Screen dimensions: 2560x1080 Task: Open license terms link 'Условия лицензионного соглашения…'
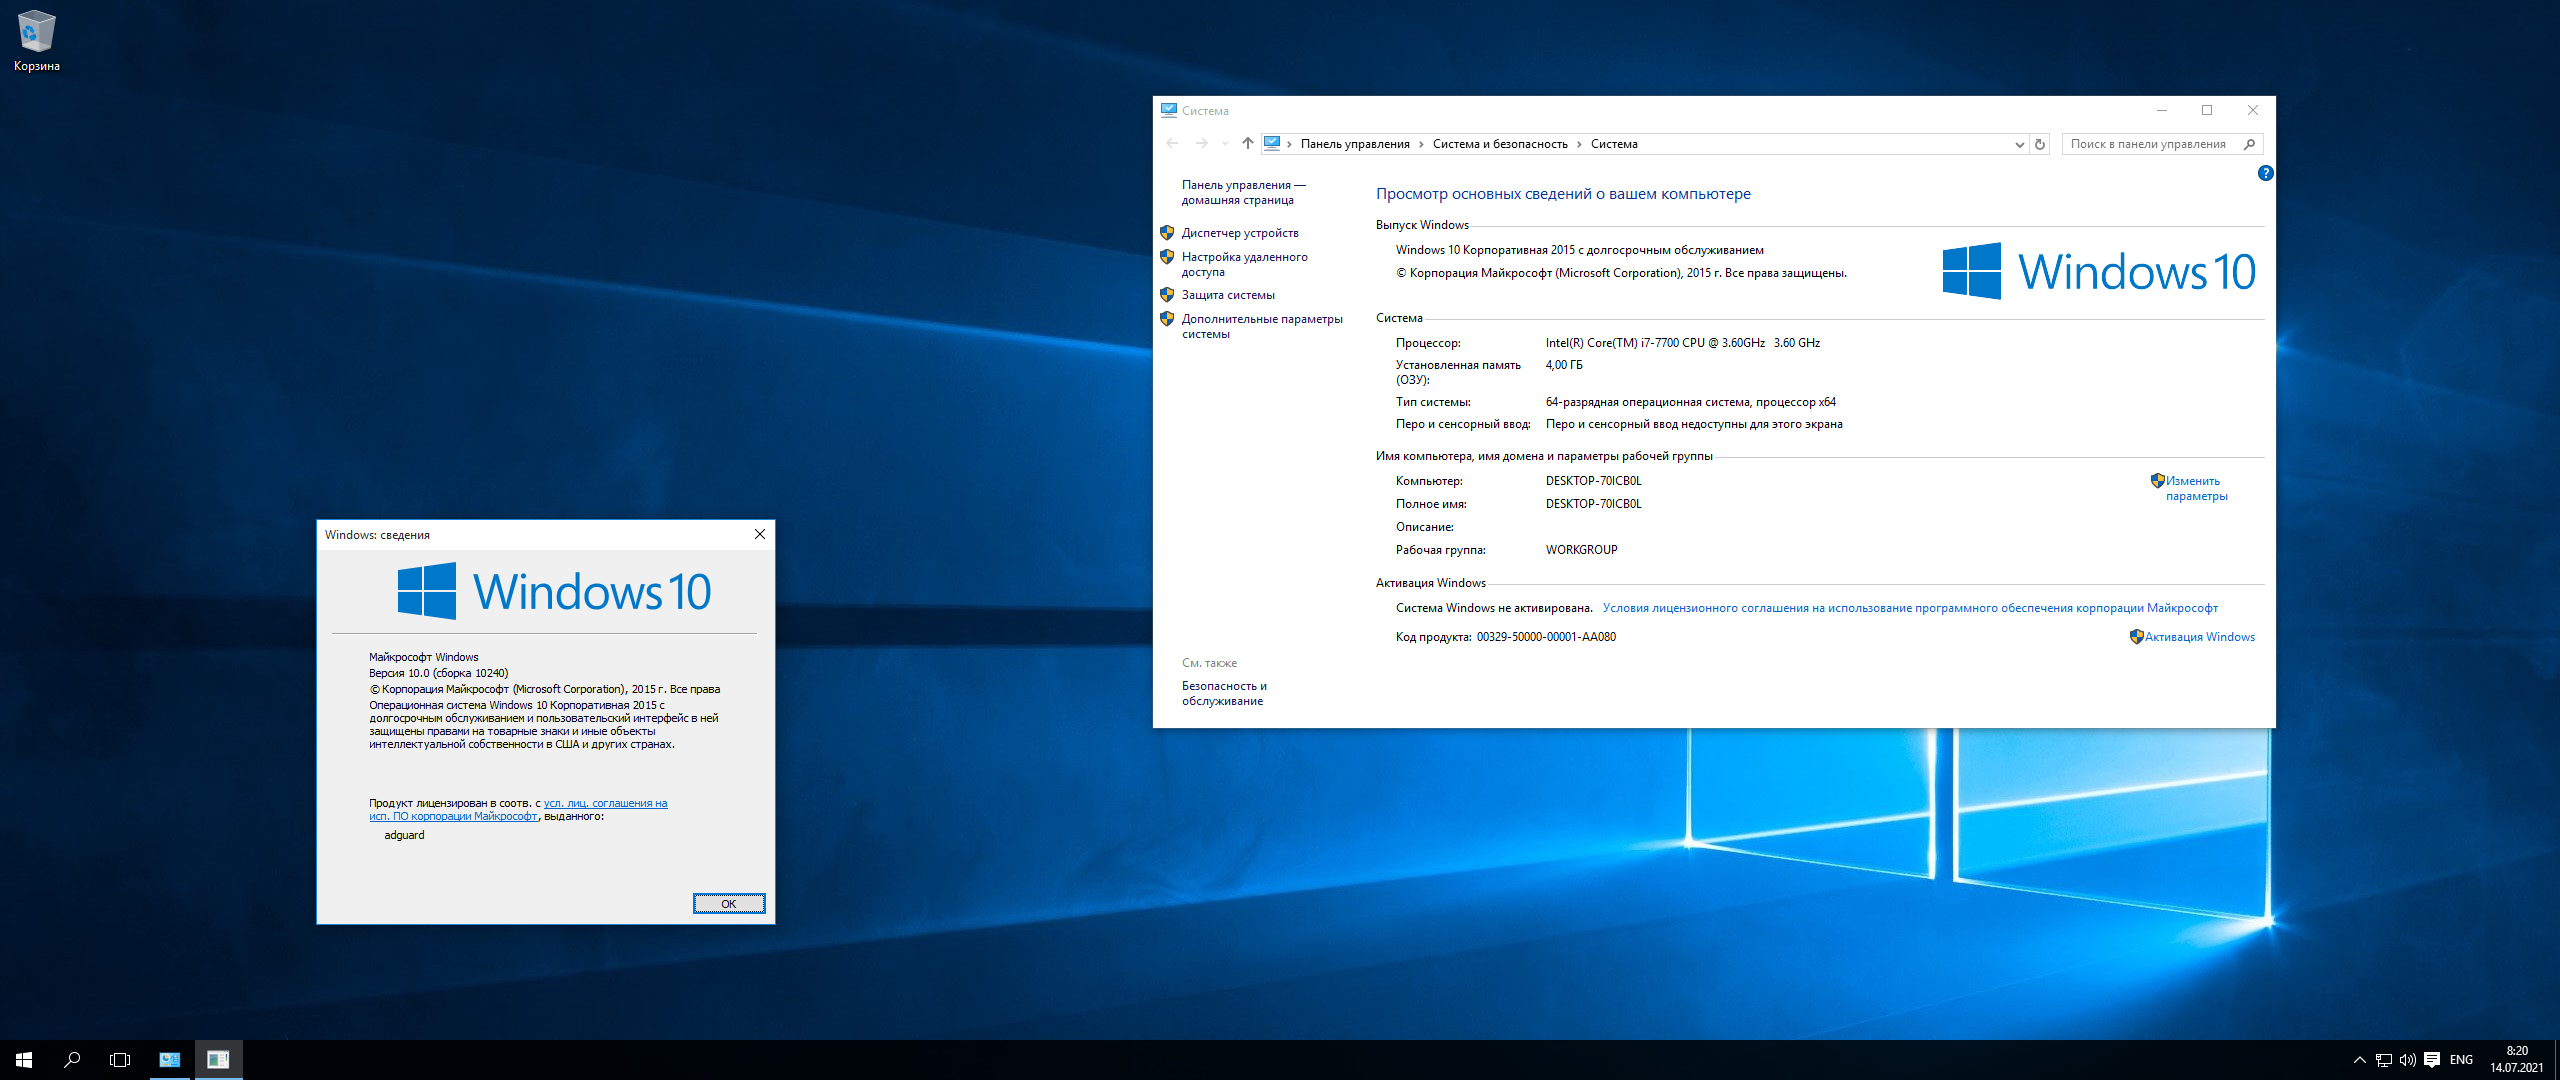1910,608
